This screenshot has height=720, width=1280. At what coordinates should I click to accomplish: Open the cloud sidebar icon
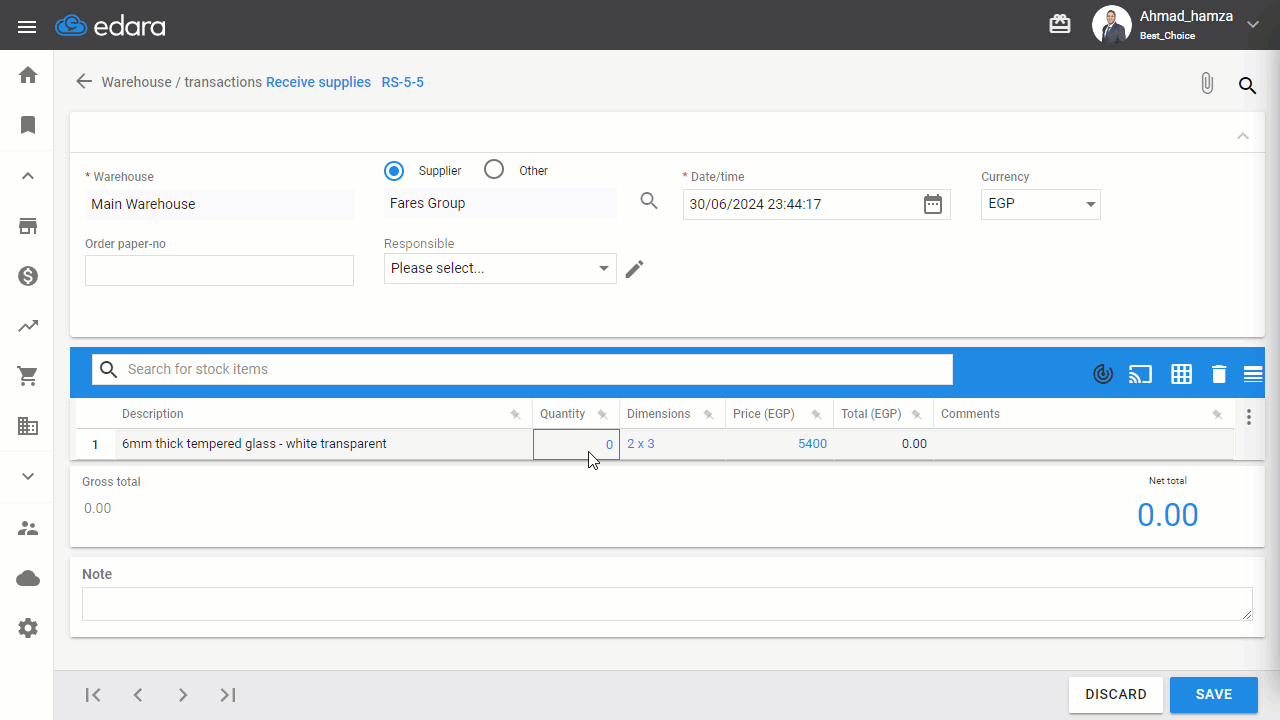point(28,578)
